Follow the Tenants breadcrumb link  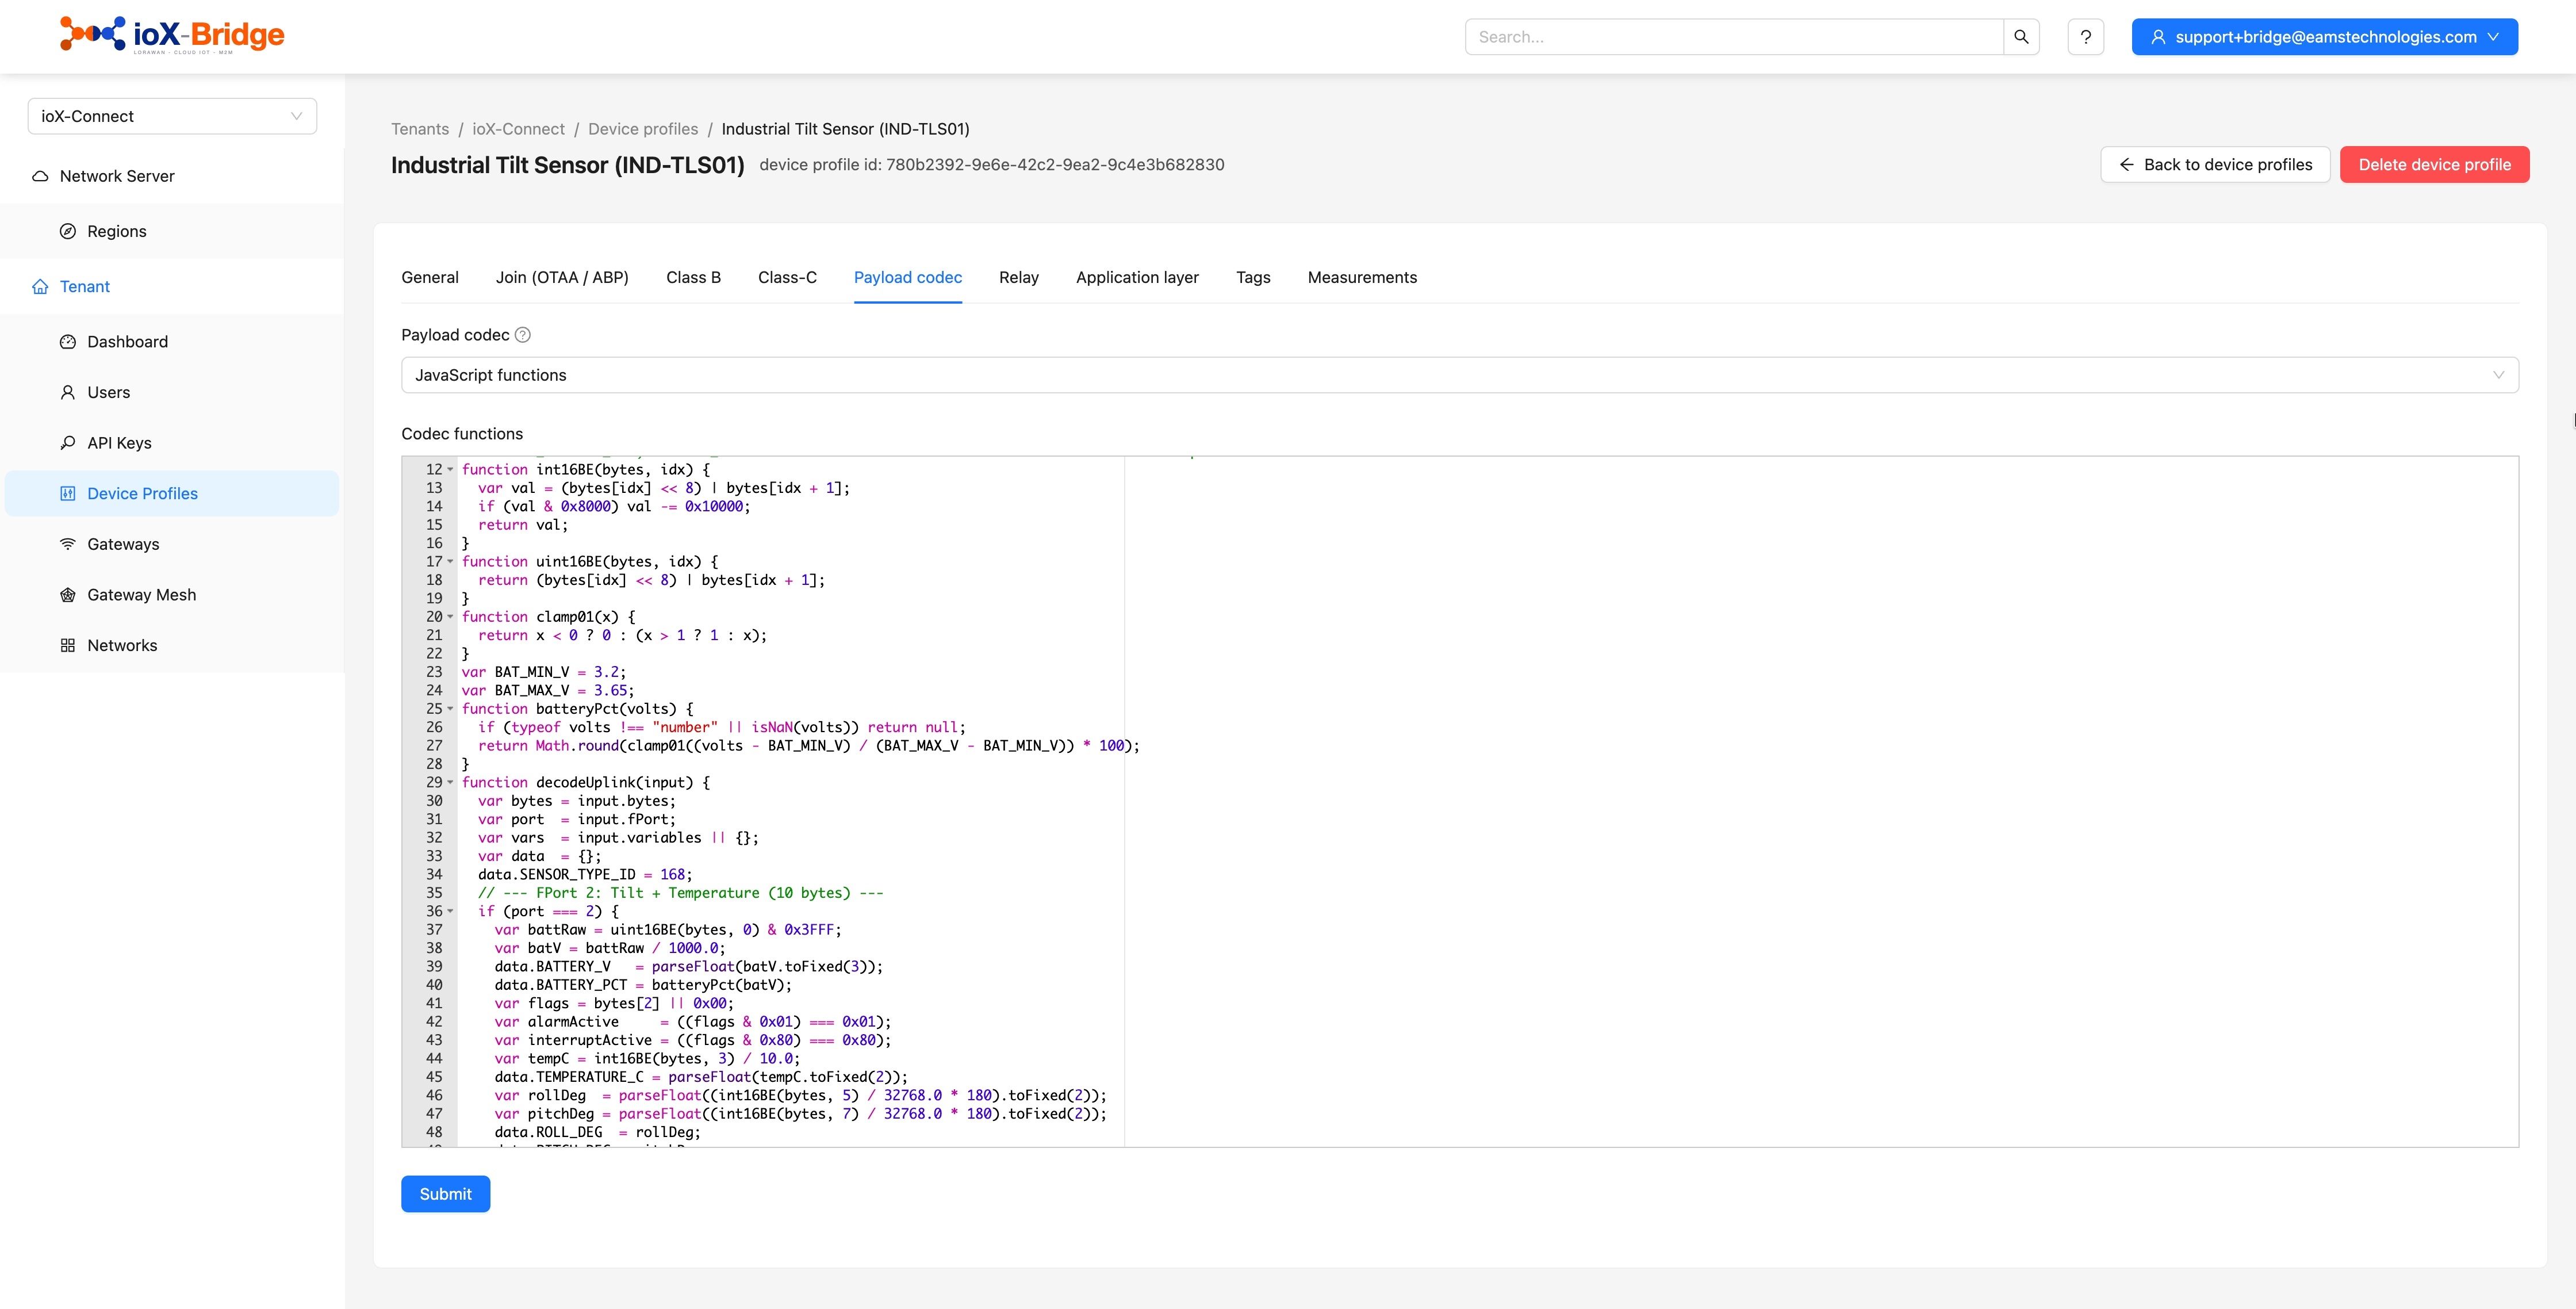(x=420, y=129)
